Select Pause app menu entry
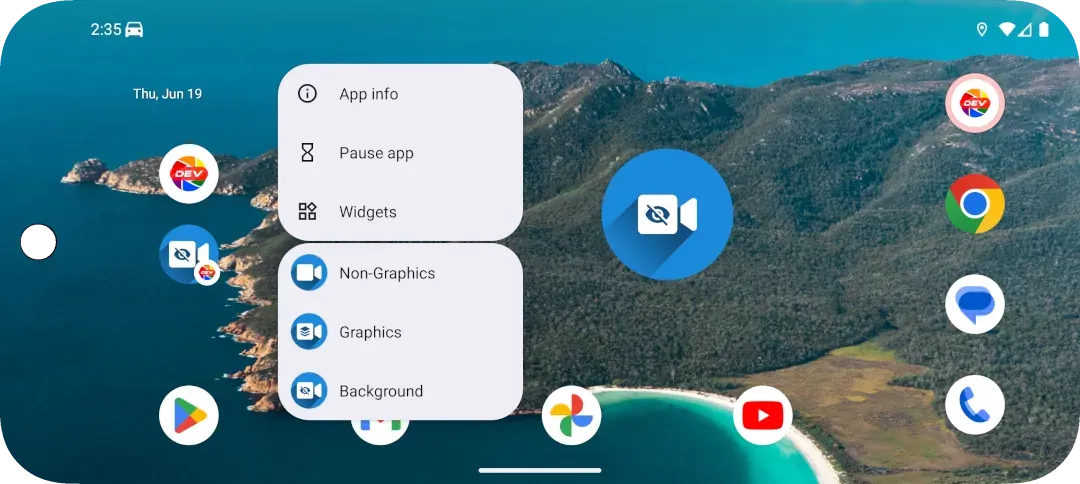 click(400, 153)
